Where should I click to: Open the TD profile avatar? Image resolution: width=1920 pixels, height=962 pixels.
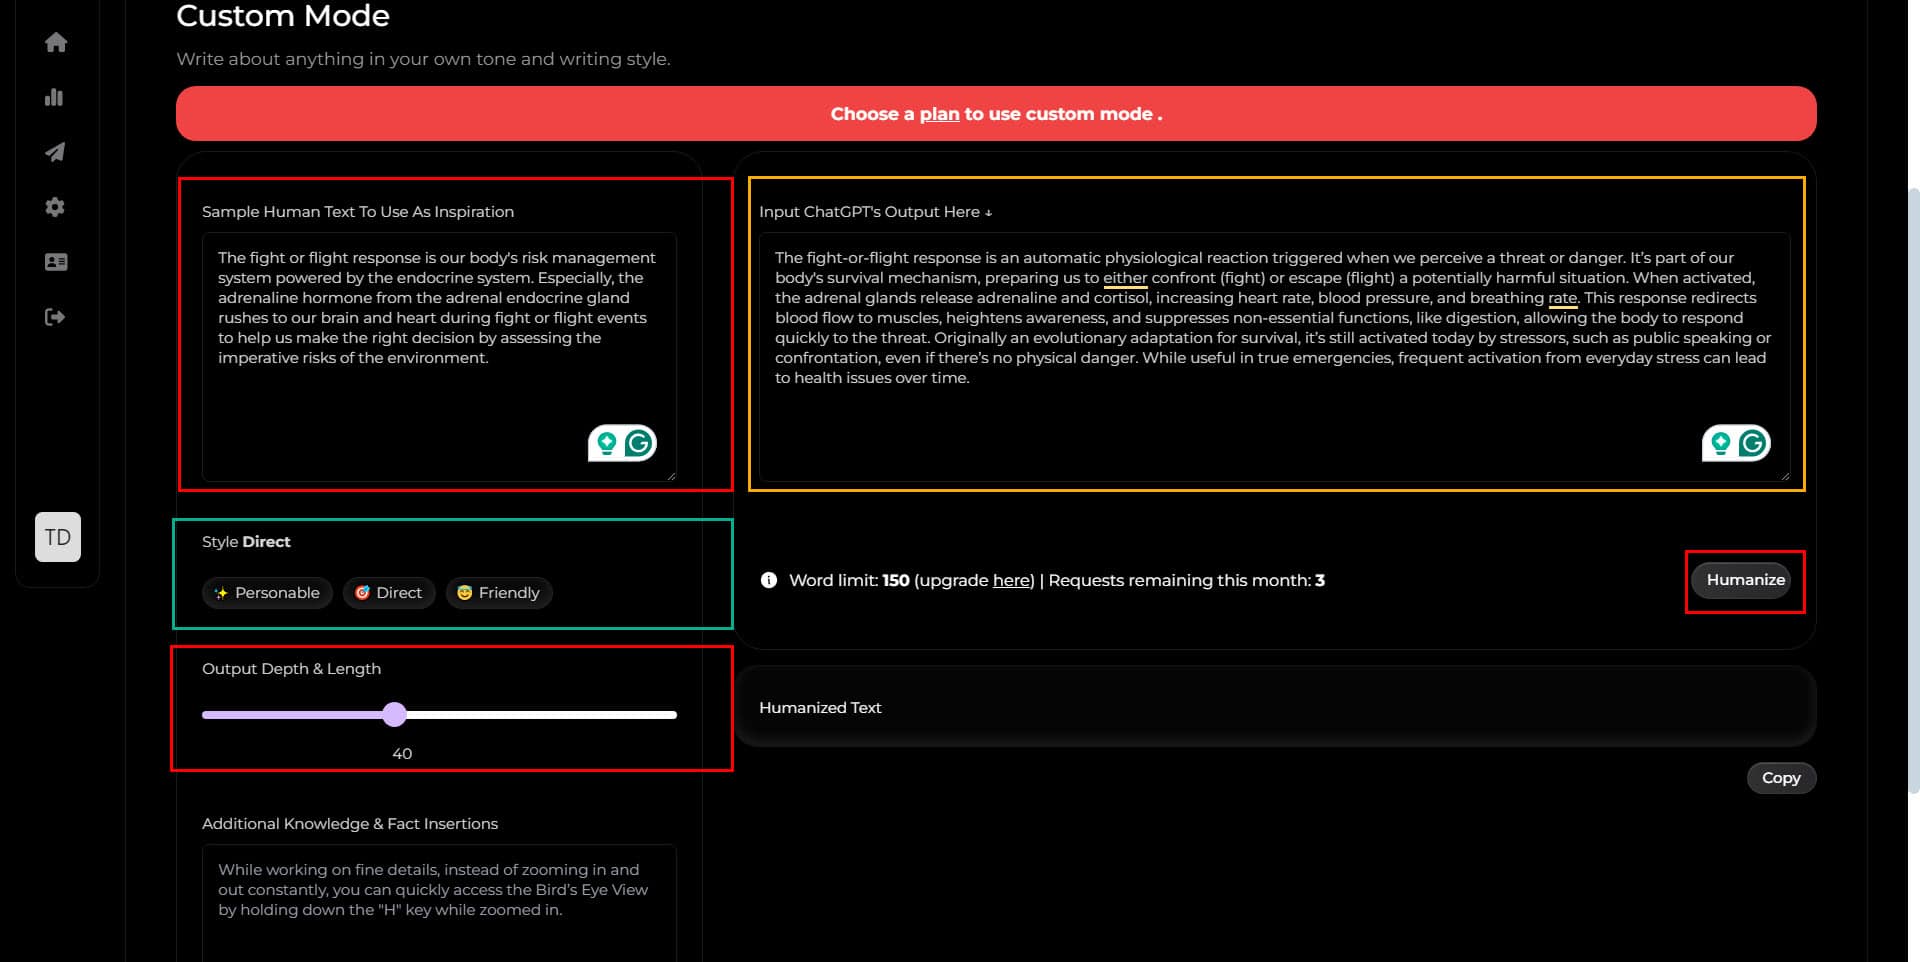click(x=57, y=537)
